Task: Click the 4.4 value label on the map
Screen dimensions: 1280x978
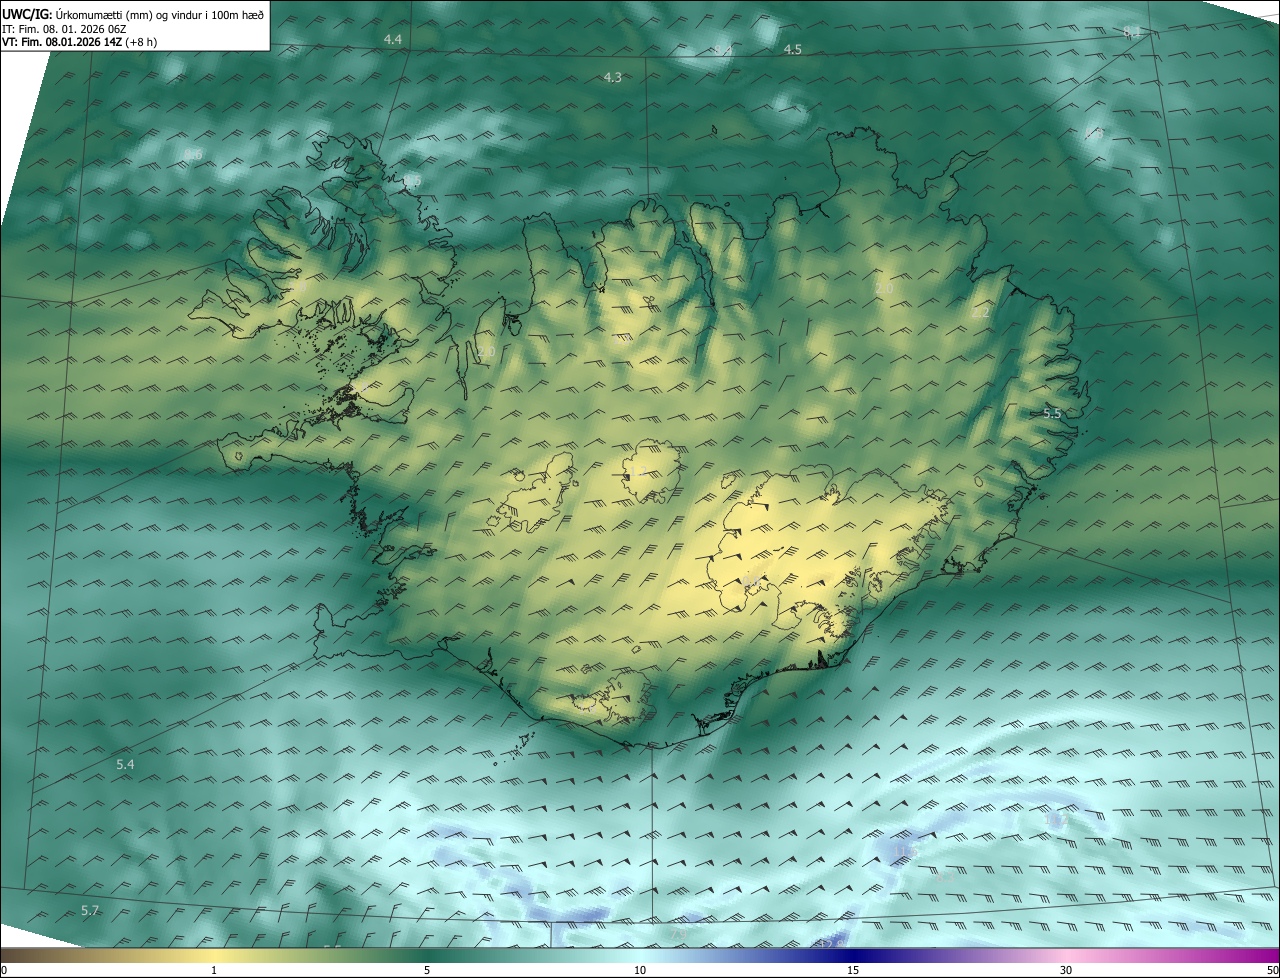Action: [x=392, y=39]
